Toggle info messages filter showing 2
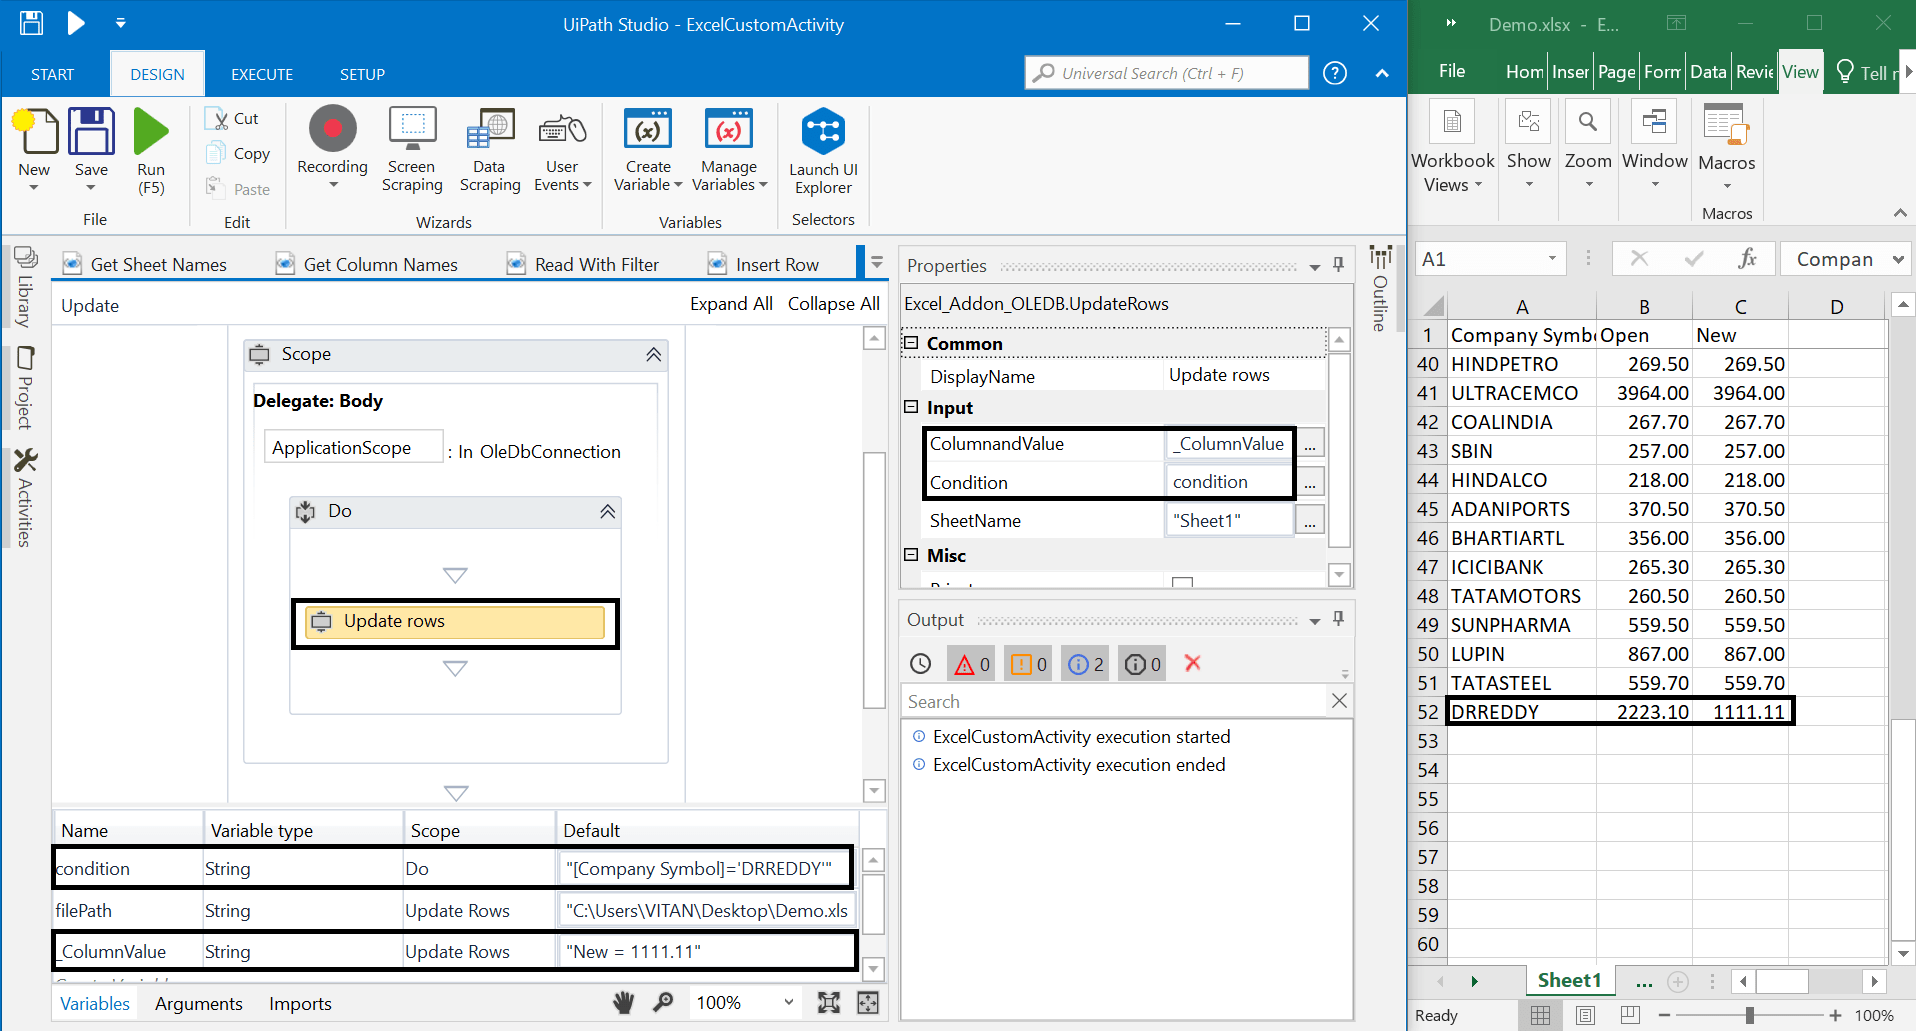Viewport: 1916px width, 1031px height. pos(1085,664)
